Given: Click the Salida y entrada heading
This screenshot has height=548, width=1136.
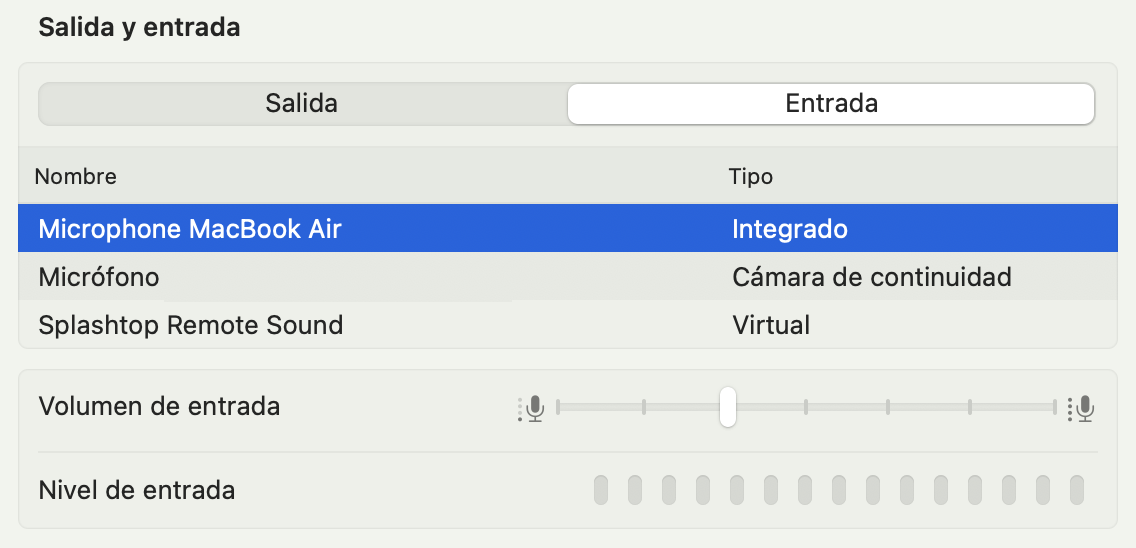Looking at the screenshot, I should pos(139,28).
